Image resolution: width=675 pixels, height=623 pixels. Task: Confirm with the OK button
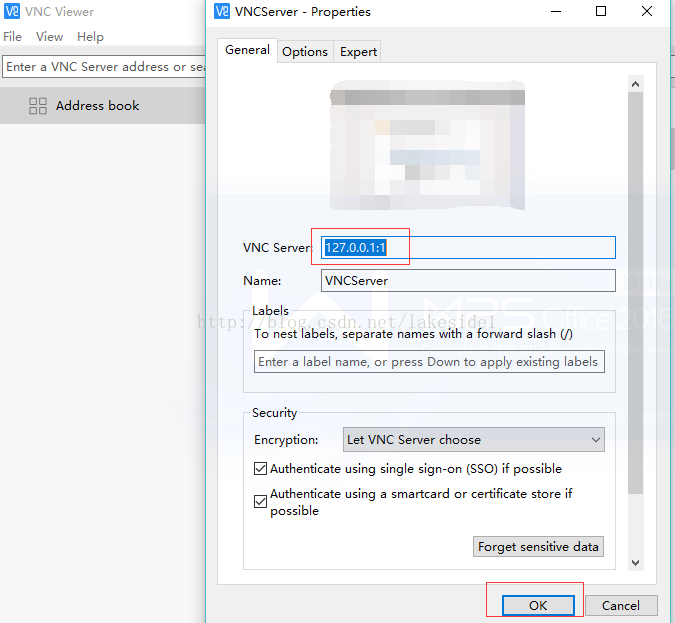pyautogui.click(x=538, y=605)
